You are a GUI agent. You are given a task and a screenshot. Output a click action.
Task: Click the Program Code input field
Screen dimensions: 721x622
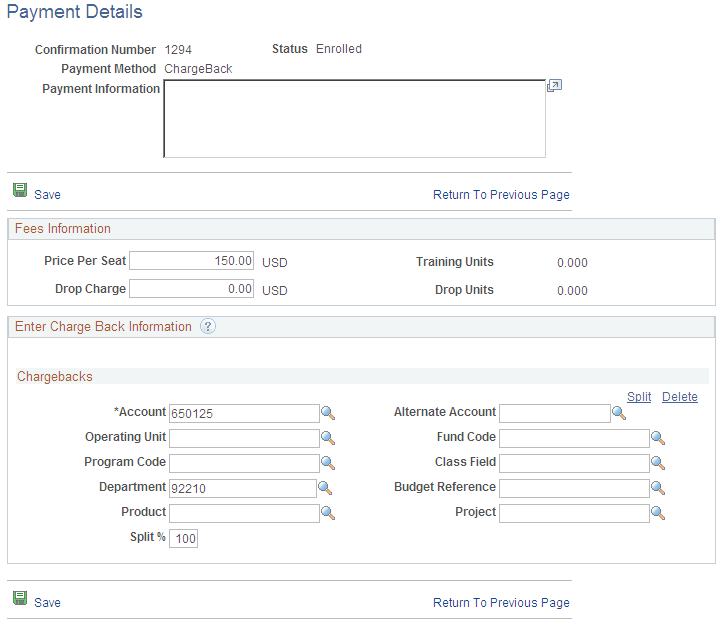pos(244,463)
